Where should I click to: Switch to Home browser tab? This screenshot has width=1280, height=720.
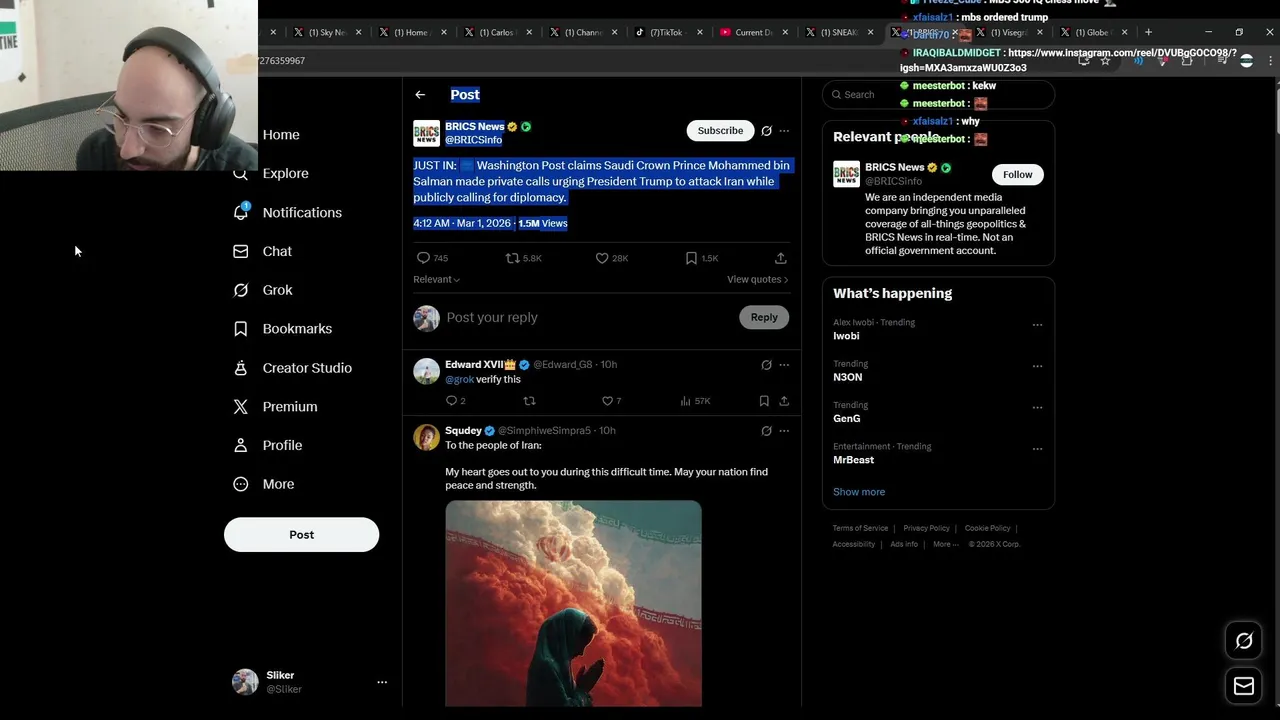[x=411, y=32]
